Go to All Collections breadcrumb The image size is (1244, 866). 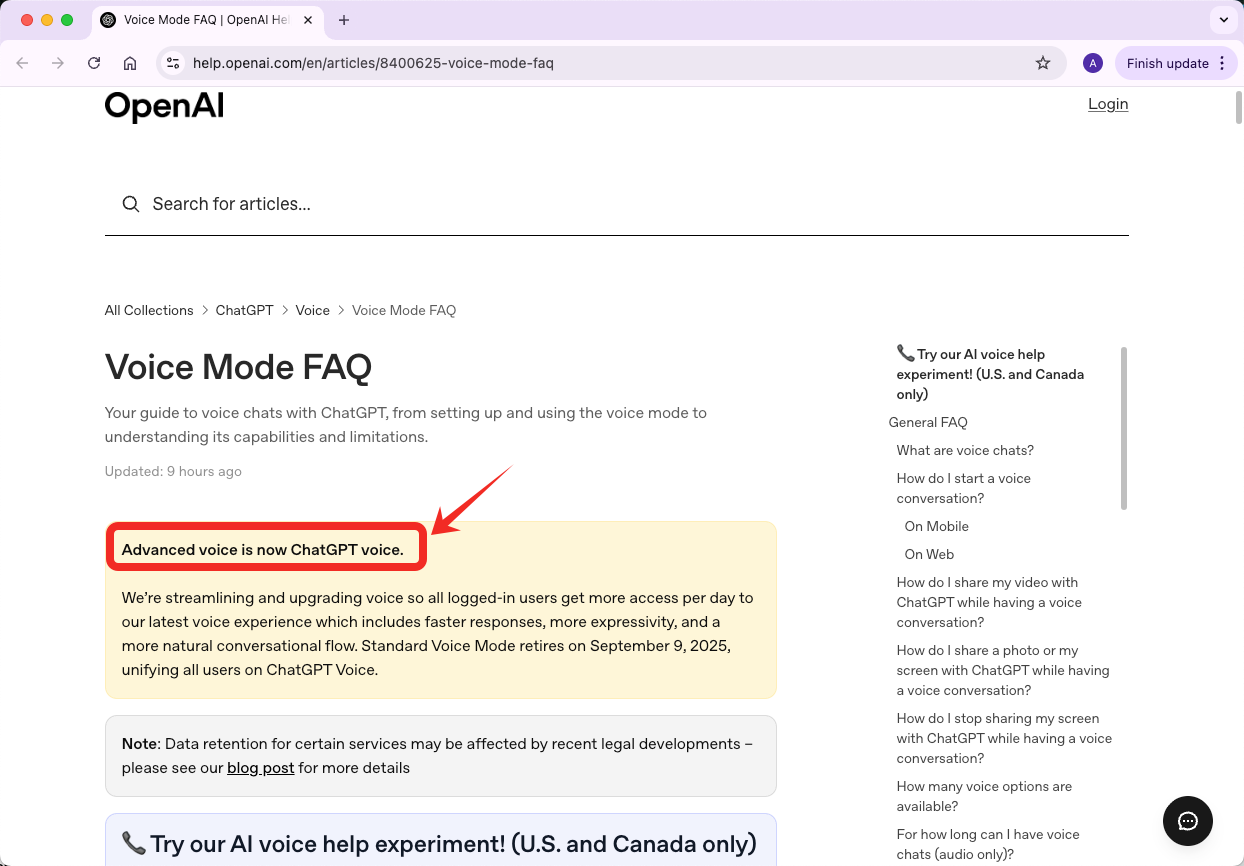tap(149, 310)
